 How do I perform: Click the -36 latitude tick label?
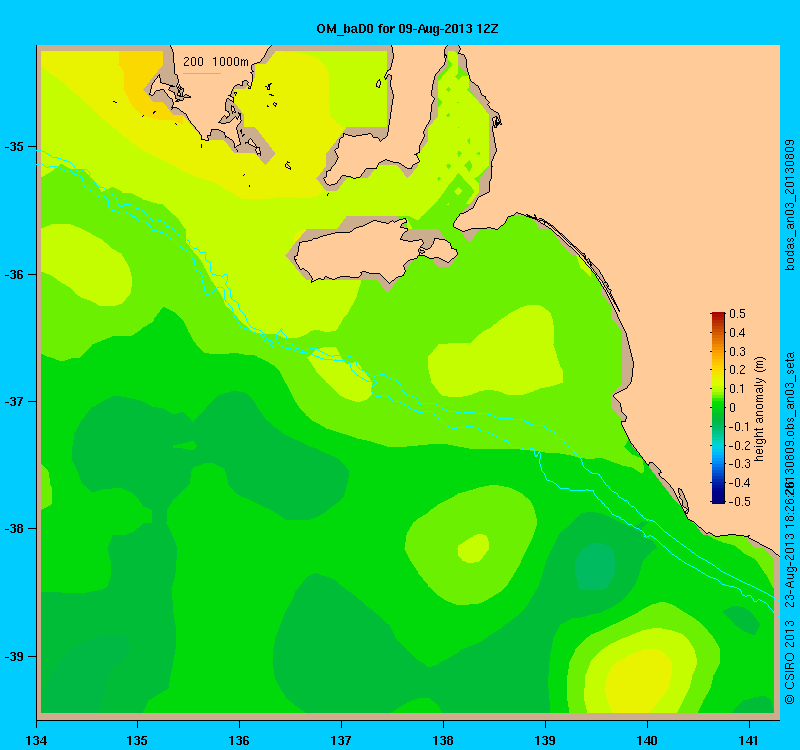(14, 274)
